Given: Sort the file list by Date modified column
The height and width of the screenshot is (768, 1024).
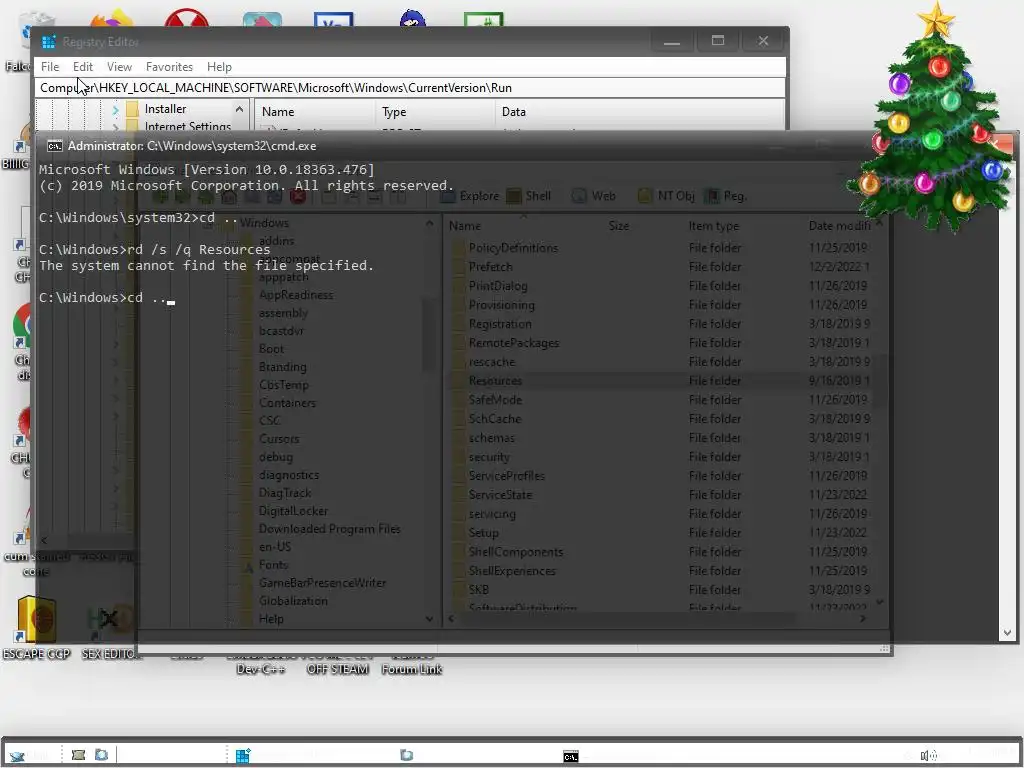Looking at the screenshot, I should tap(839, 226).
